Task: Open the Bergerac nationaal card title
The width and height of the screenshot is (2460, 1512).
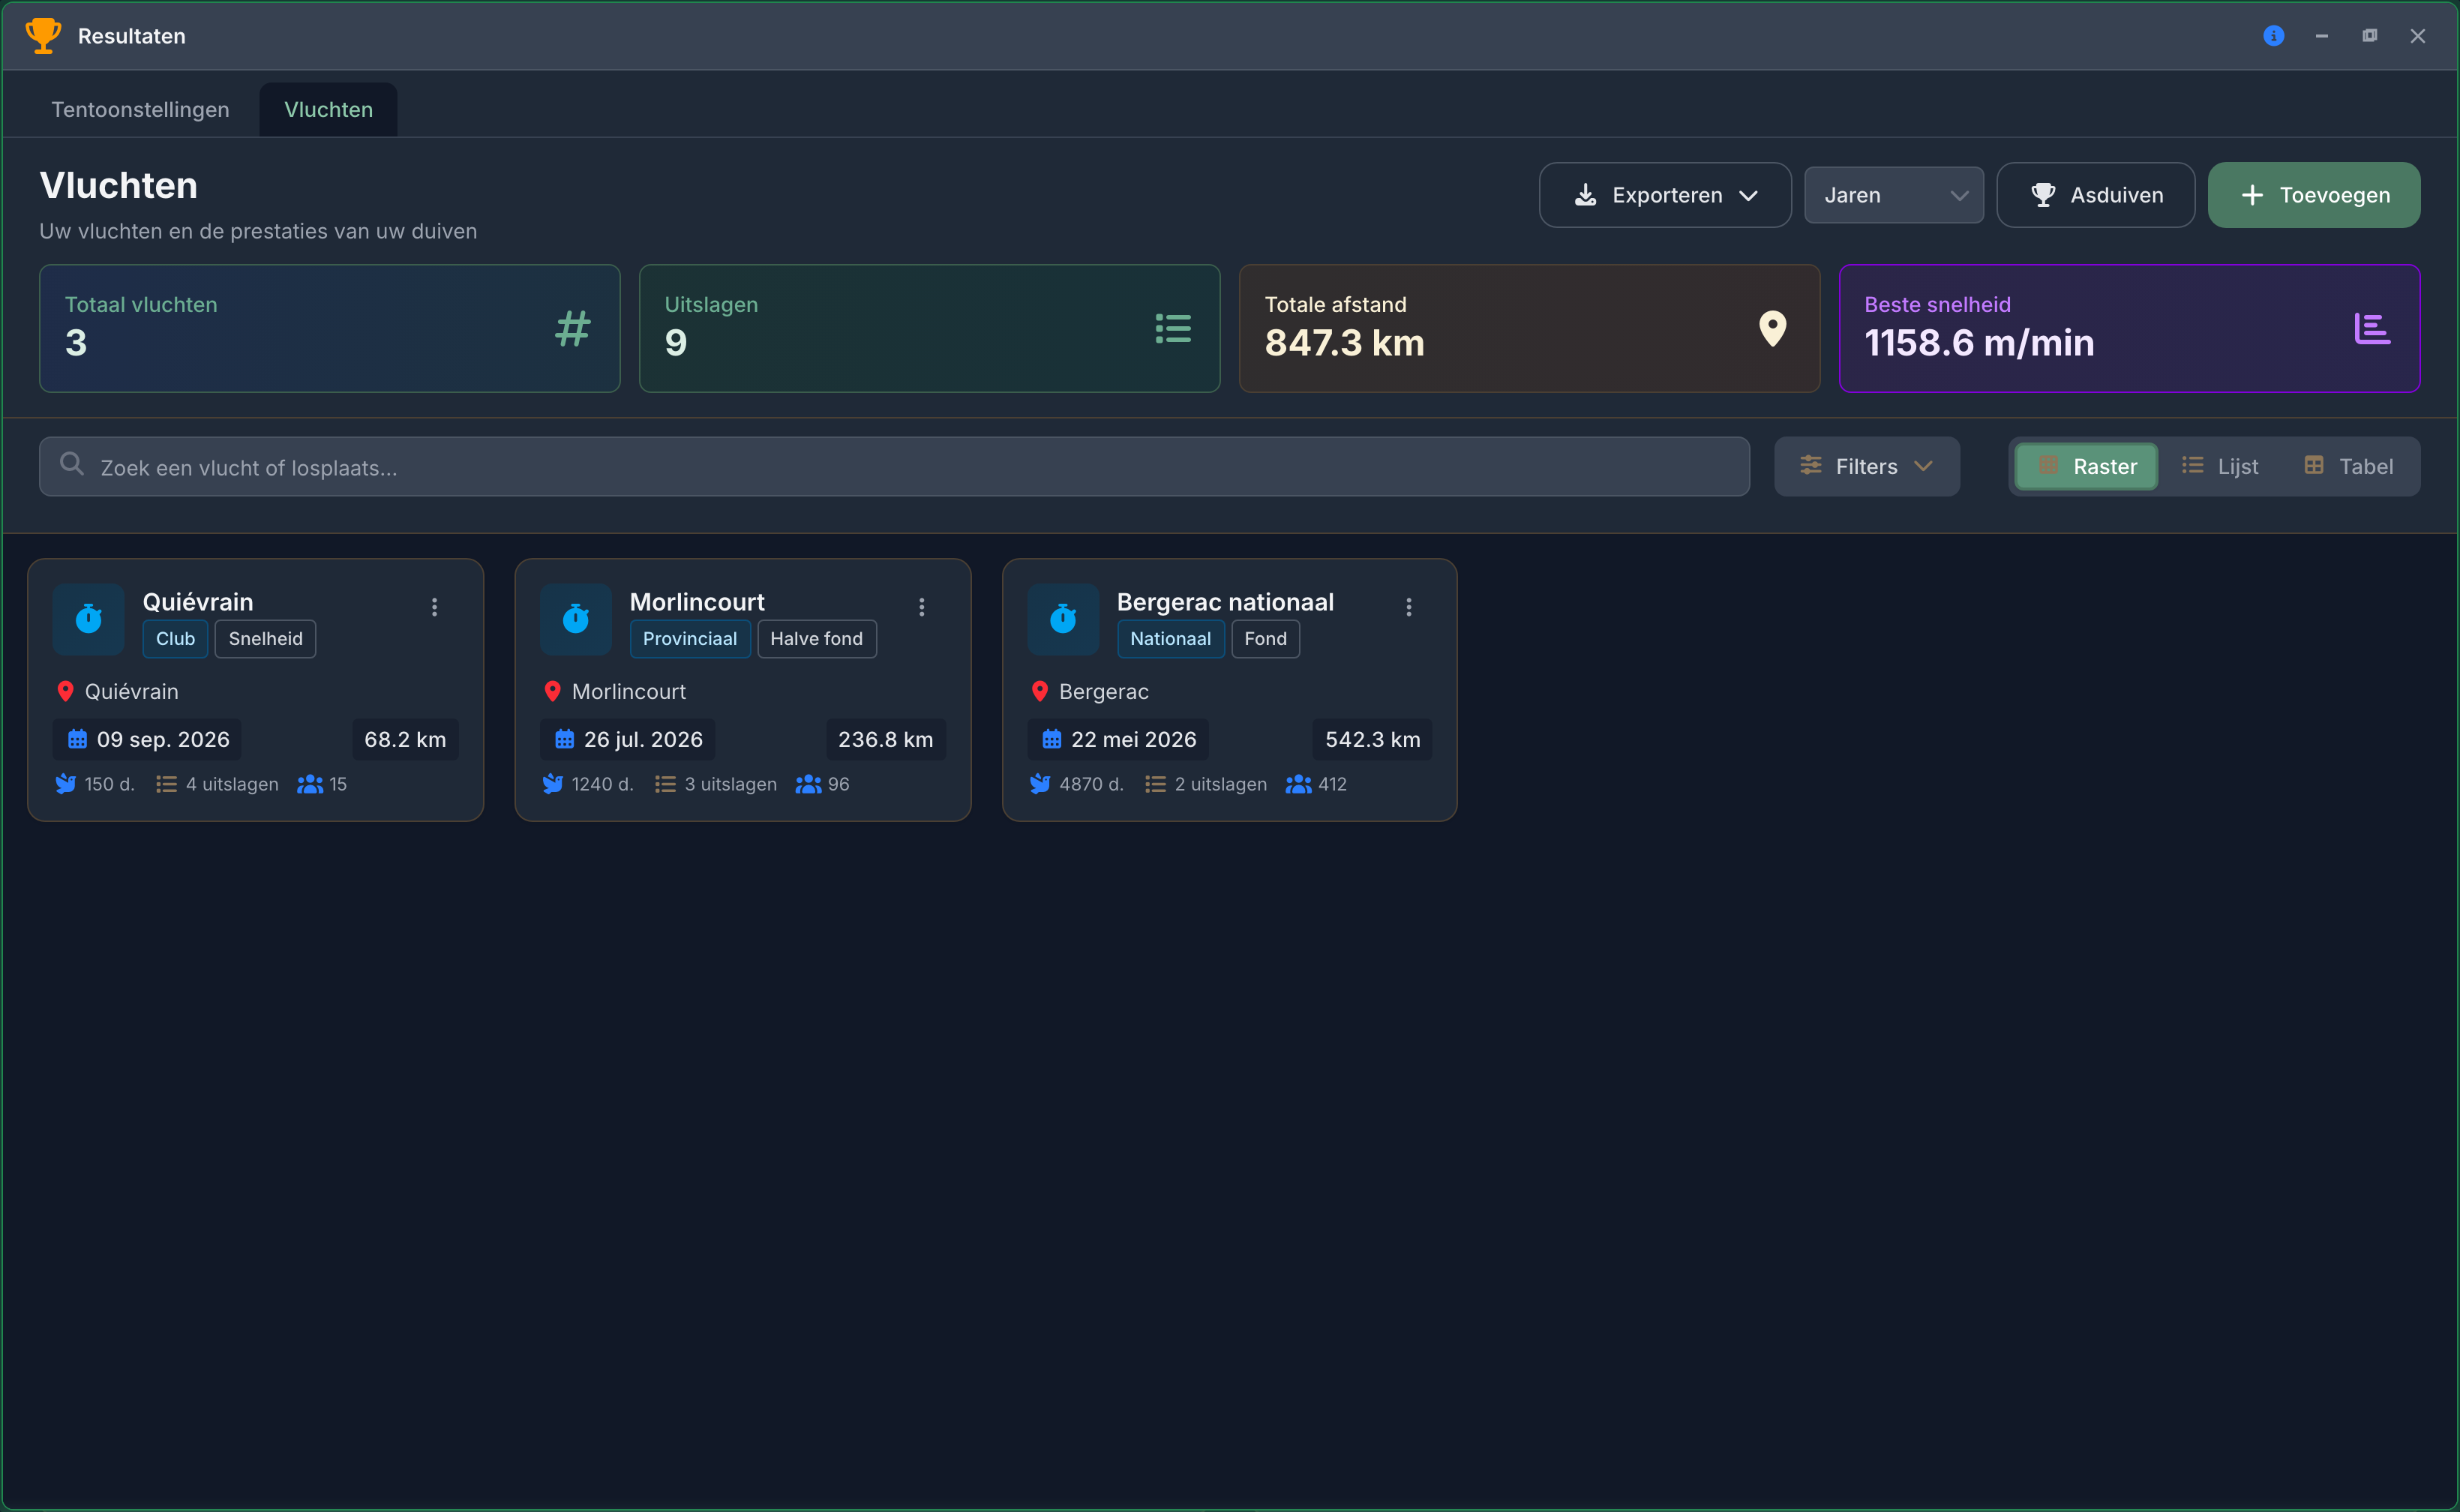Action: 1224,602
